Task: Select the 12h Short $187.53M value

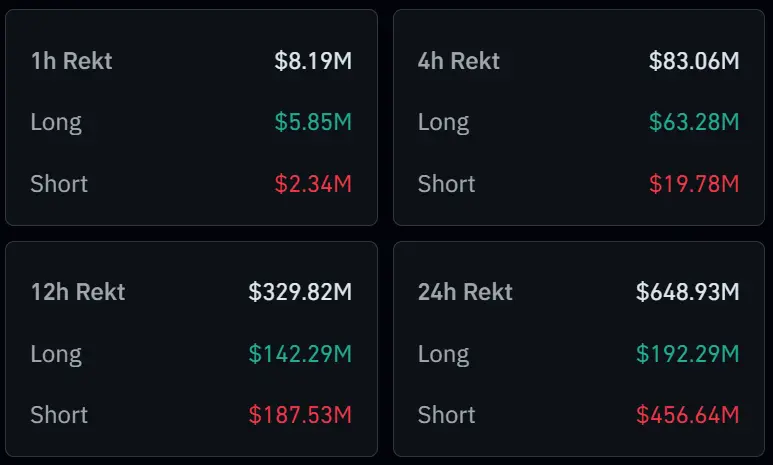Action: pos(300,415)
